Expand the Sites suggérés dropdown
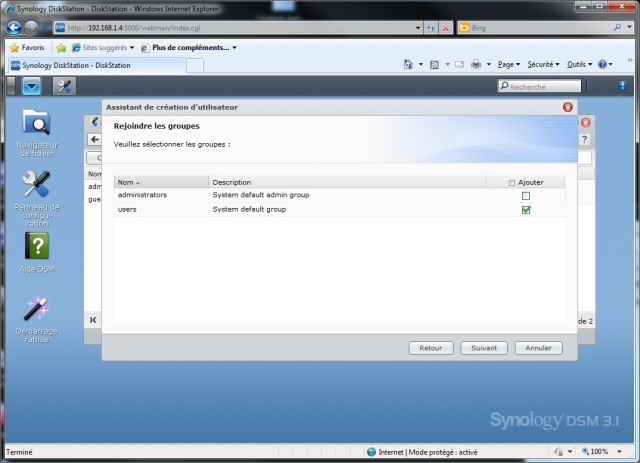 tap(132, 48)
